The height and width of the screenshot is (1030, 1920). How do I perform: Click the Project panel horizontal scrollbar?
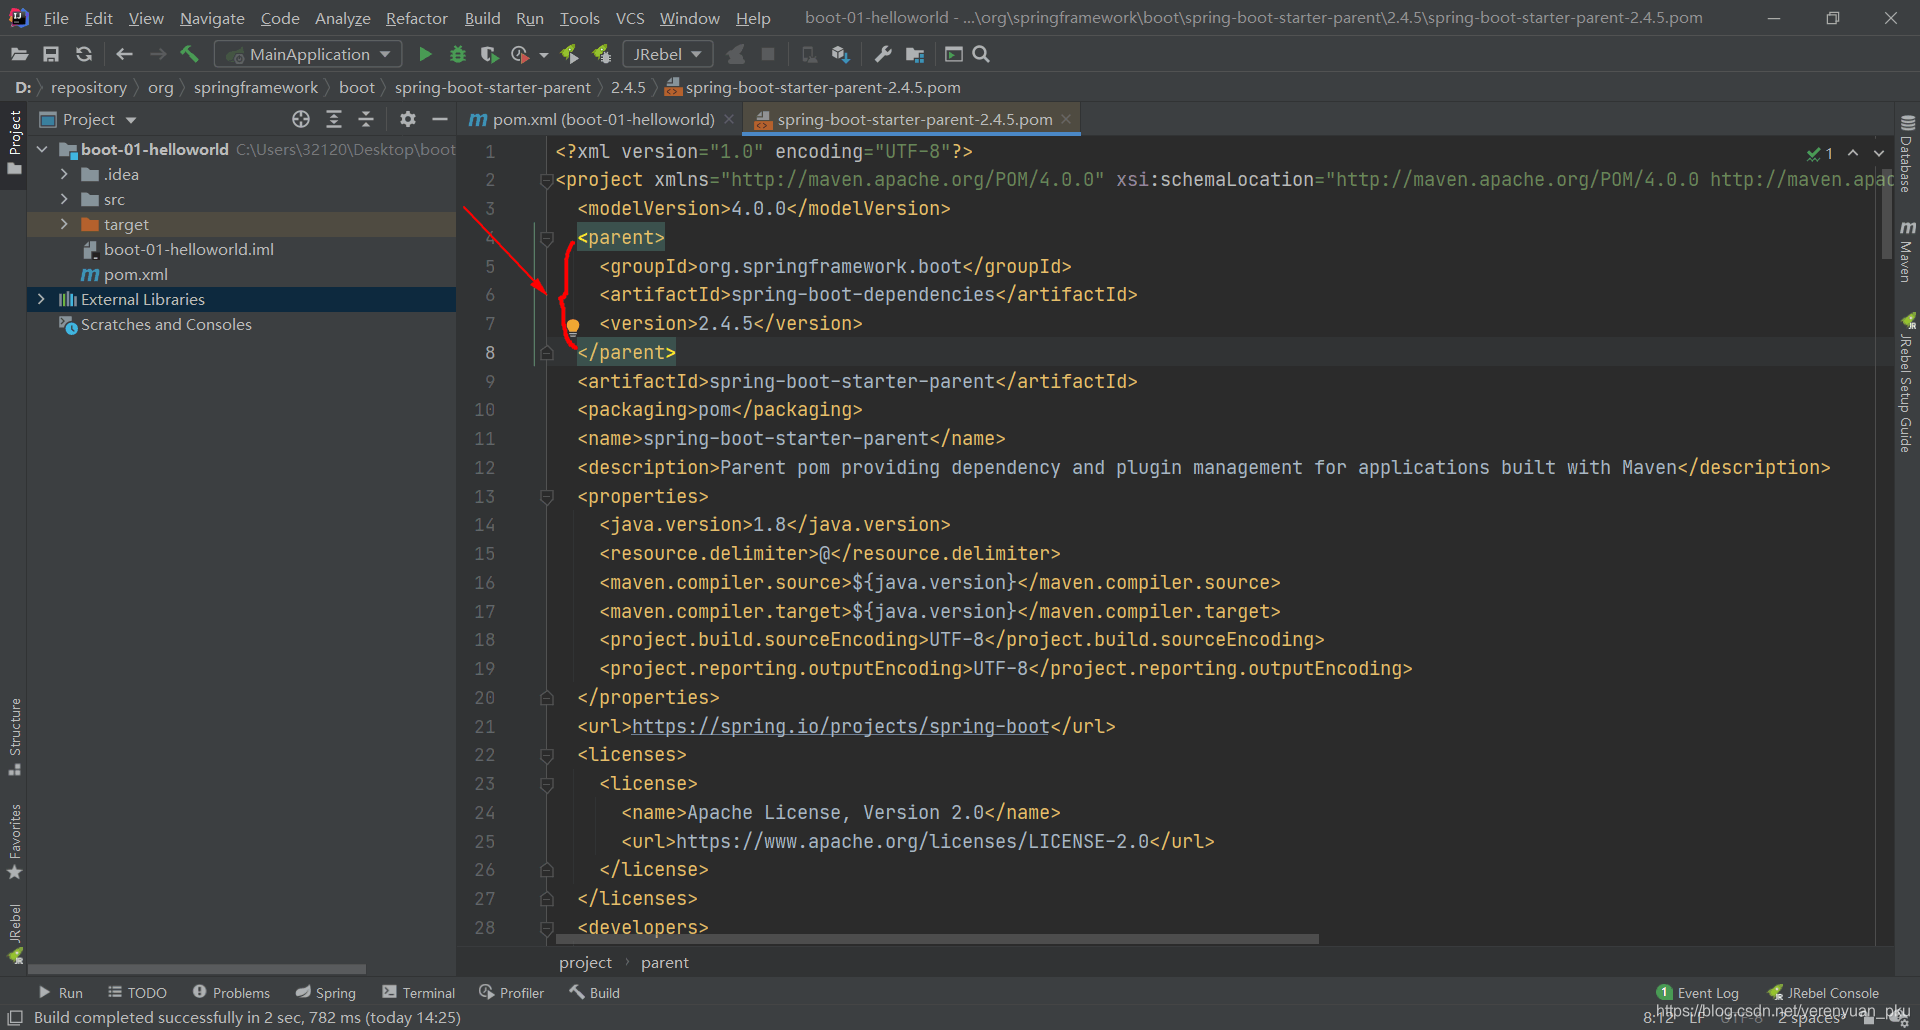197,969
